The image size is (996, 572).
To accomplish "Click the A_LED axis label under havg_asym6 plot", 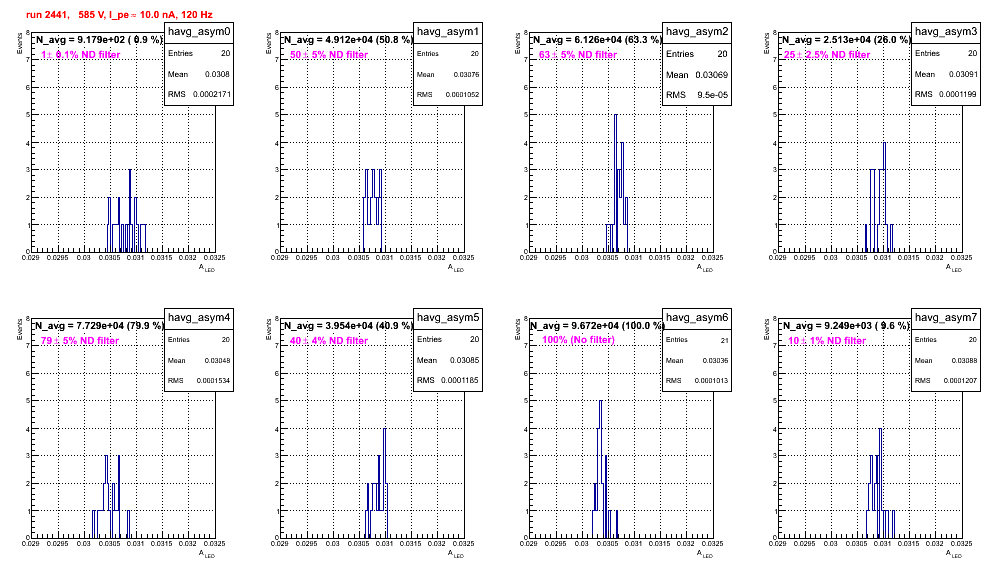I will pyautogui.click(x=705, y=554).
